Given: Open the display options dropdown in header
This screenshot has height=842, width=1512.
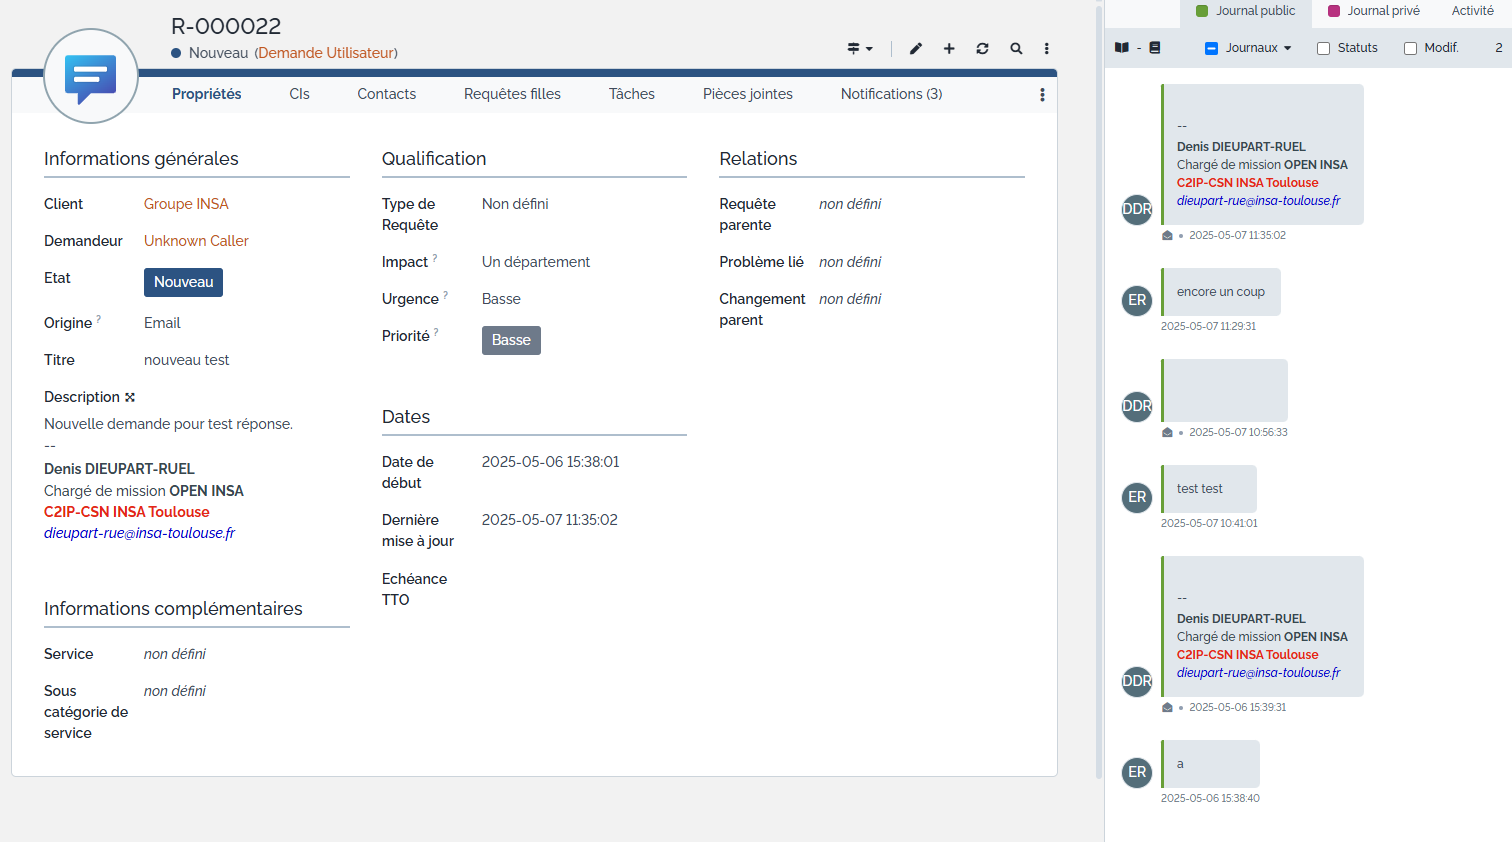Looking at the screenshot, I should (x=859, y=48).
